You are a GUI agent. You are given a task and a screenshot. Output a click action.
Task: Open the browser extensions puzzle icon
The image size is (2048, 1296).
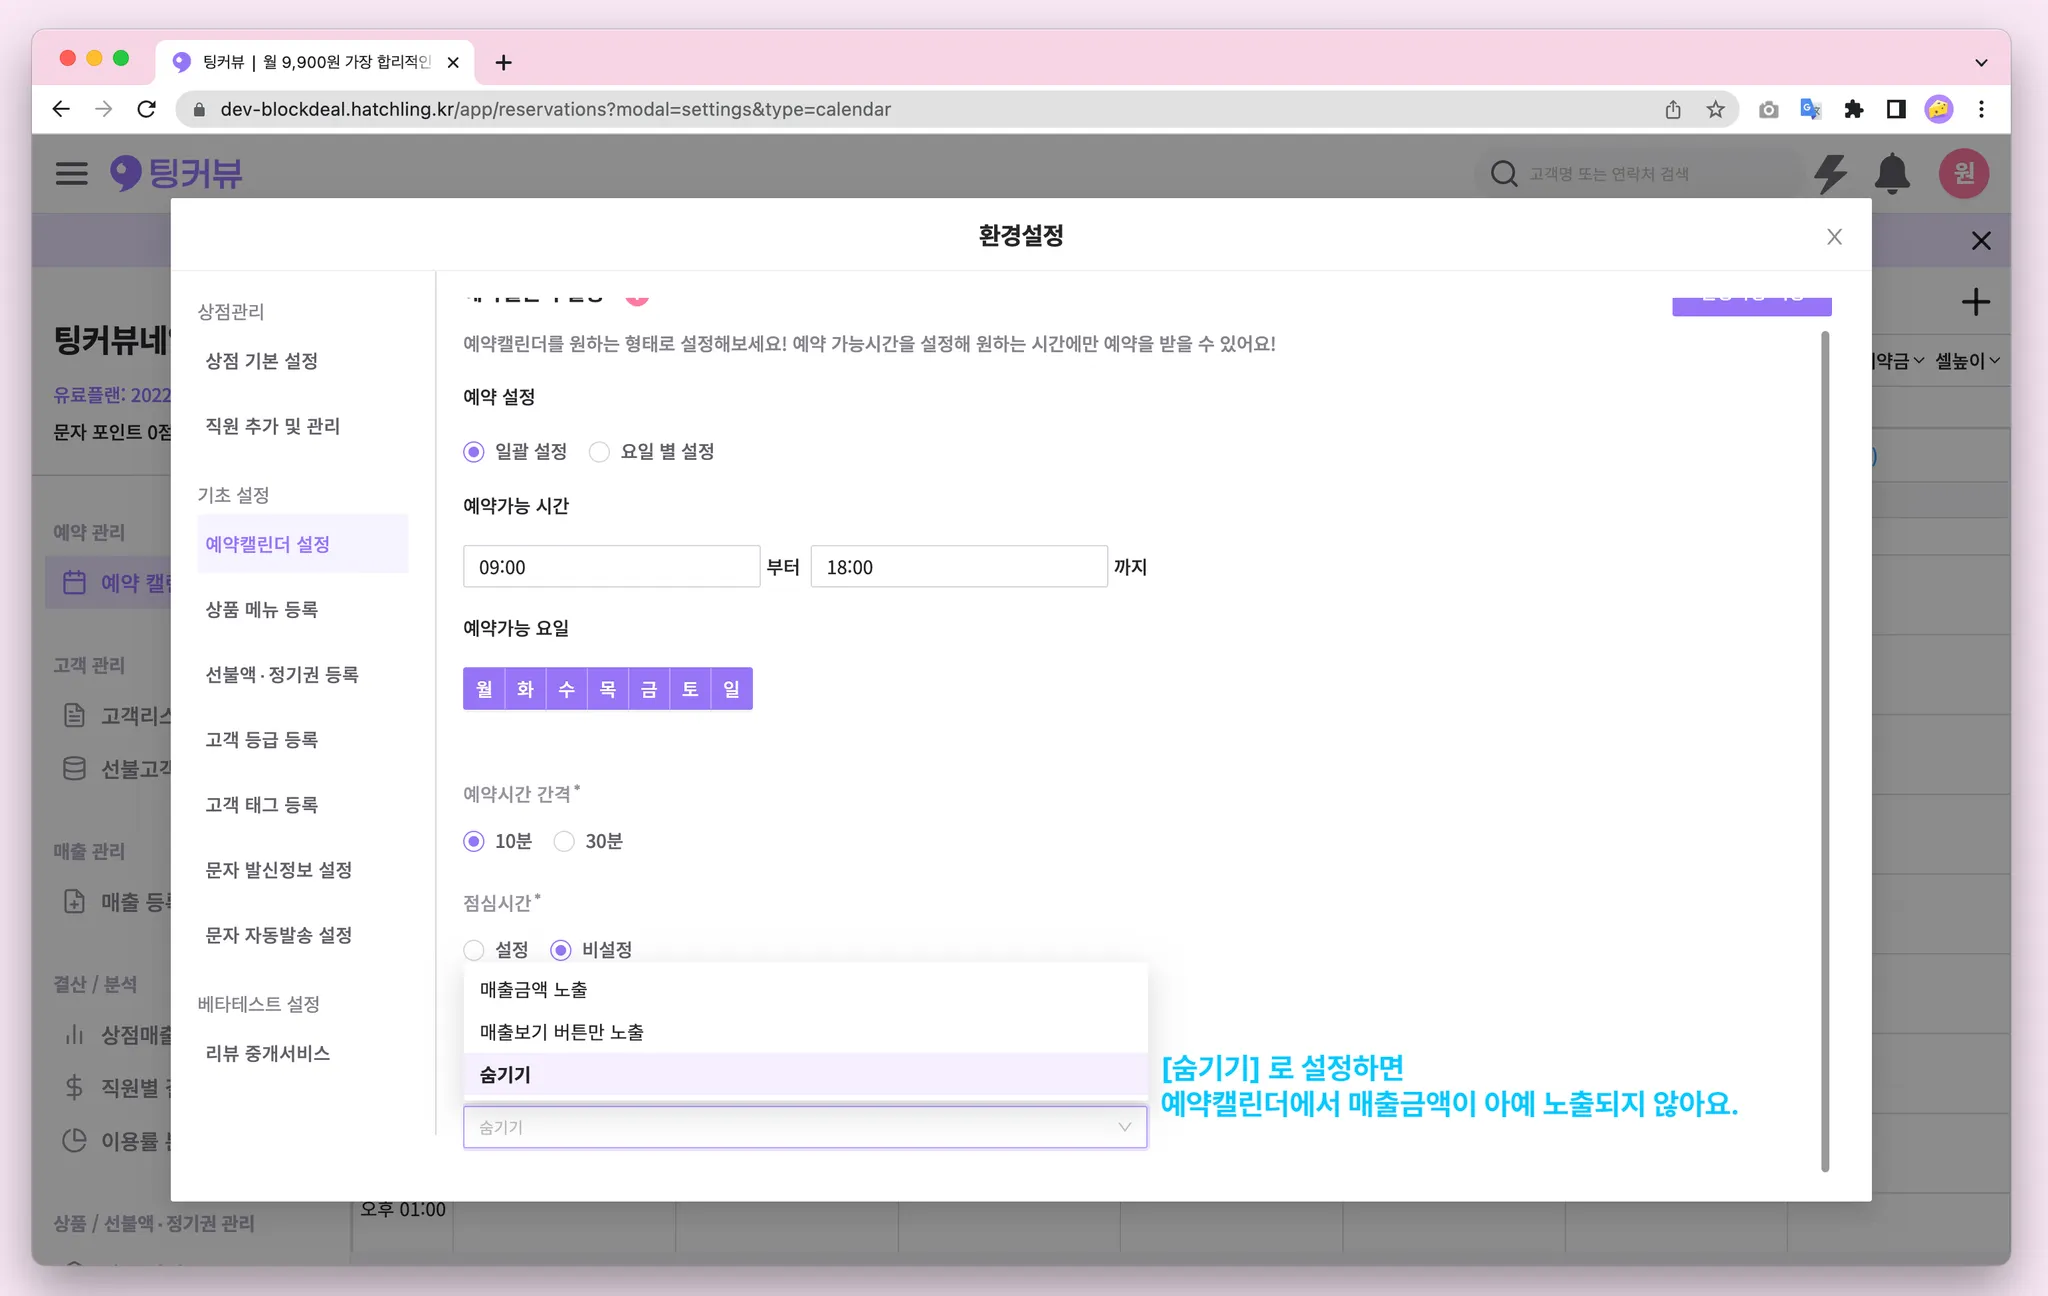(x=1853, y=110)
